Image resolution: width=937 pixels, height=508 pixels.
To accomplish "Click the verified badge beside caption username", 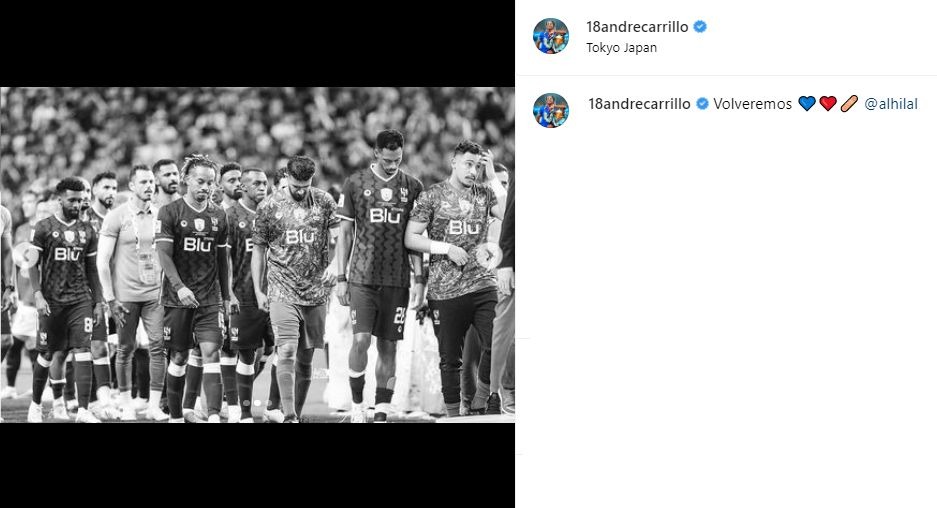I will tap(703, 104).
